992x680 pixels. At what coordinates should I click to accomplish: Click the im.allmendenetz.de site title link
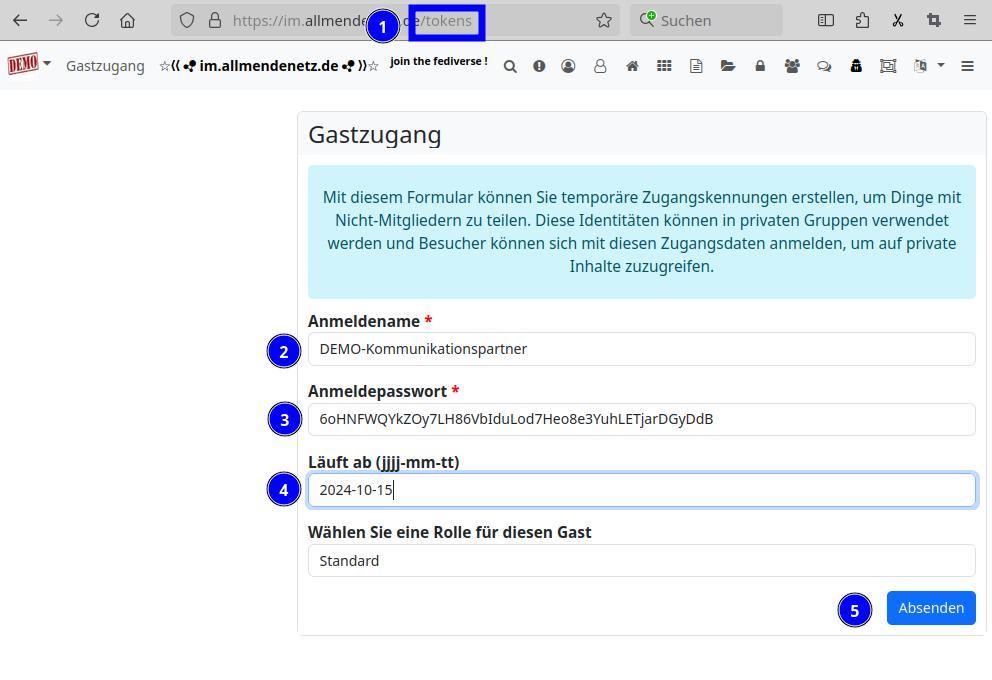(269, 66)
